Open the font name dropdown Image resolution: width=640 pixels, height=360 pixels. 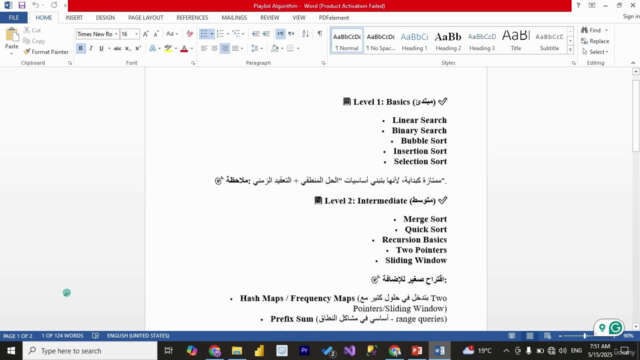[x=116, y=34]
